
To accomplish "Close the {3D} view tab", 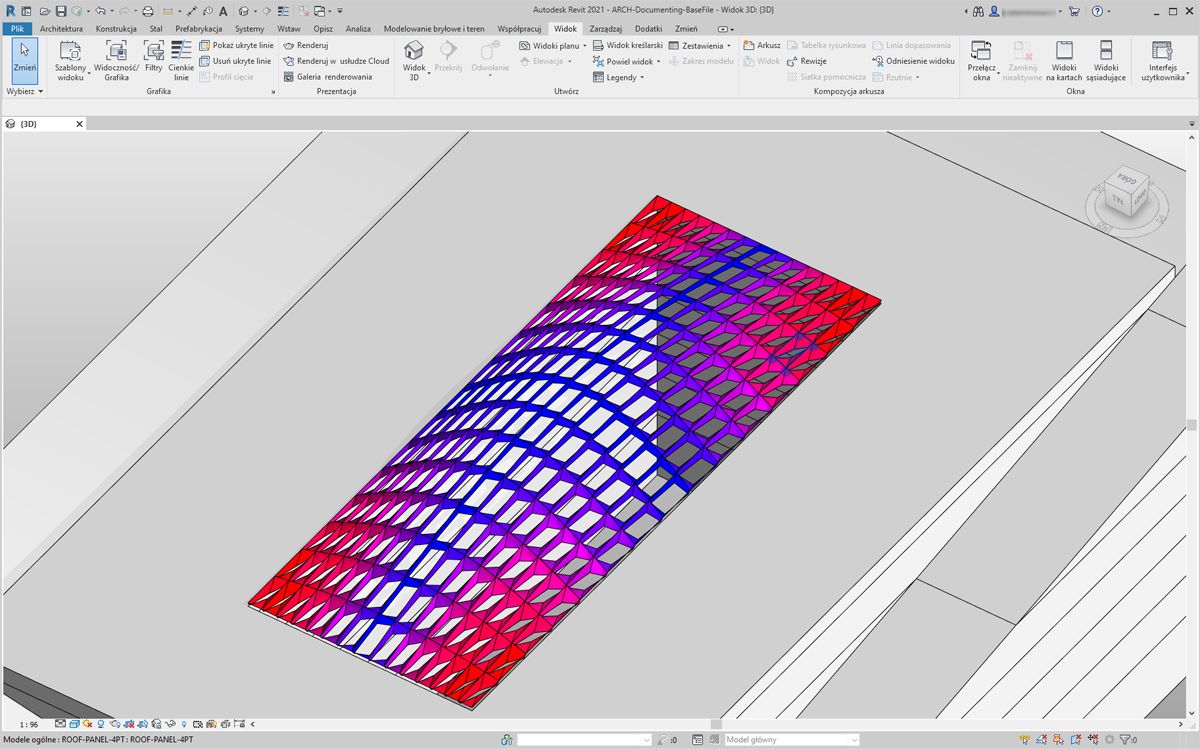I will (80, 124).
